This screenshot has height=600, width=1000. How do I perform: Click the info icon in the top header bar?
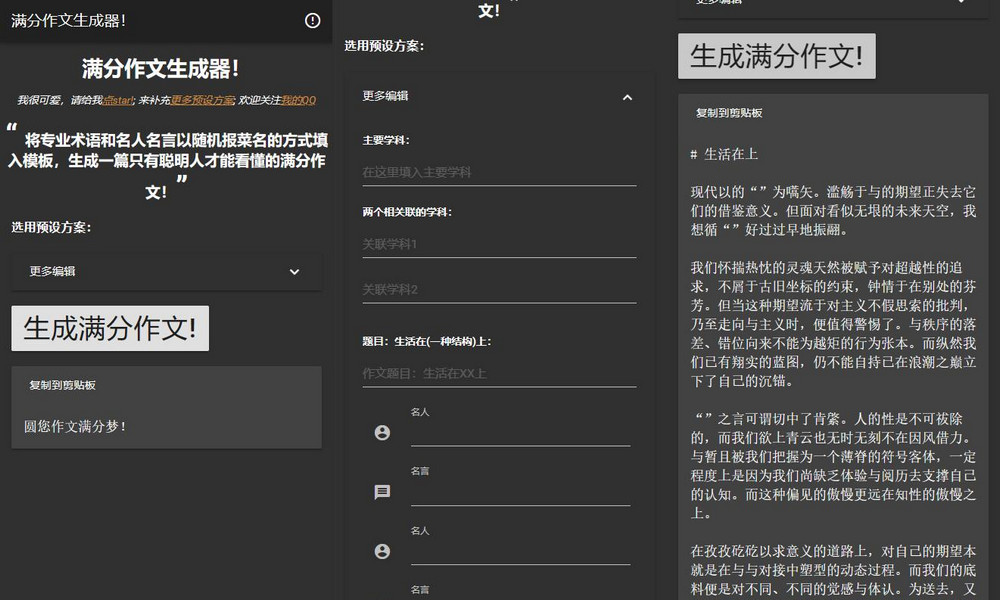pos(313,22)
